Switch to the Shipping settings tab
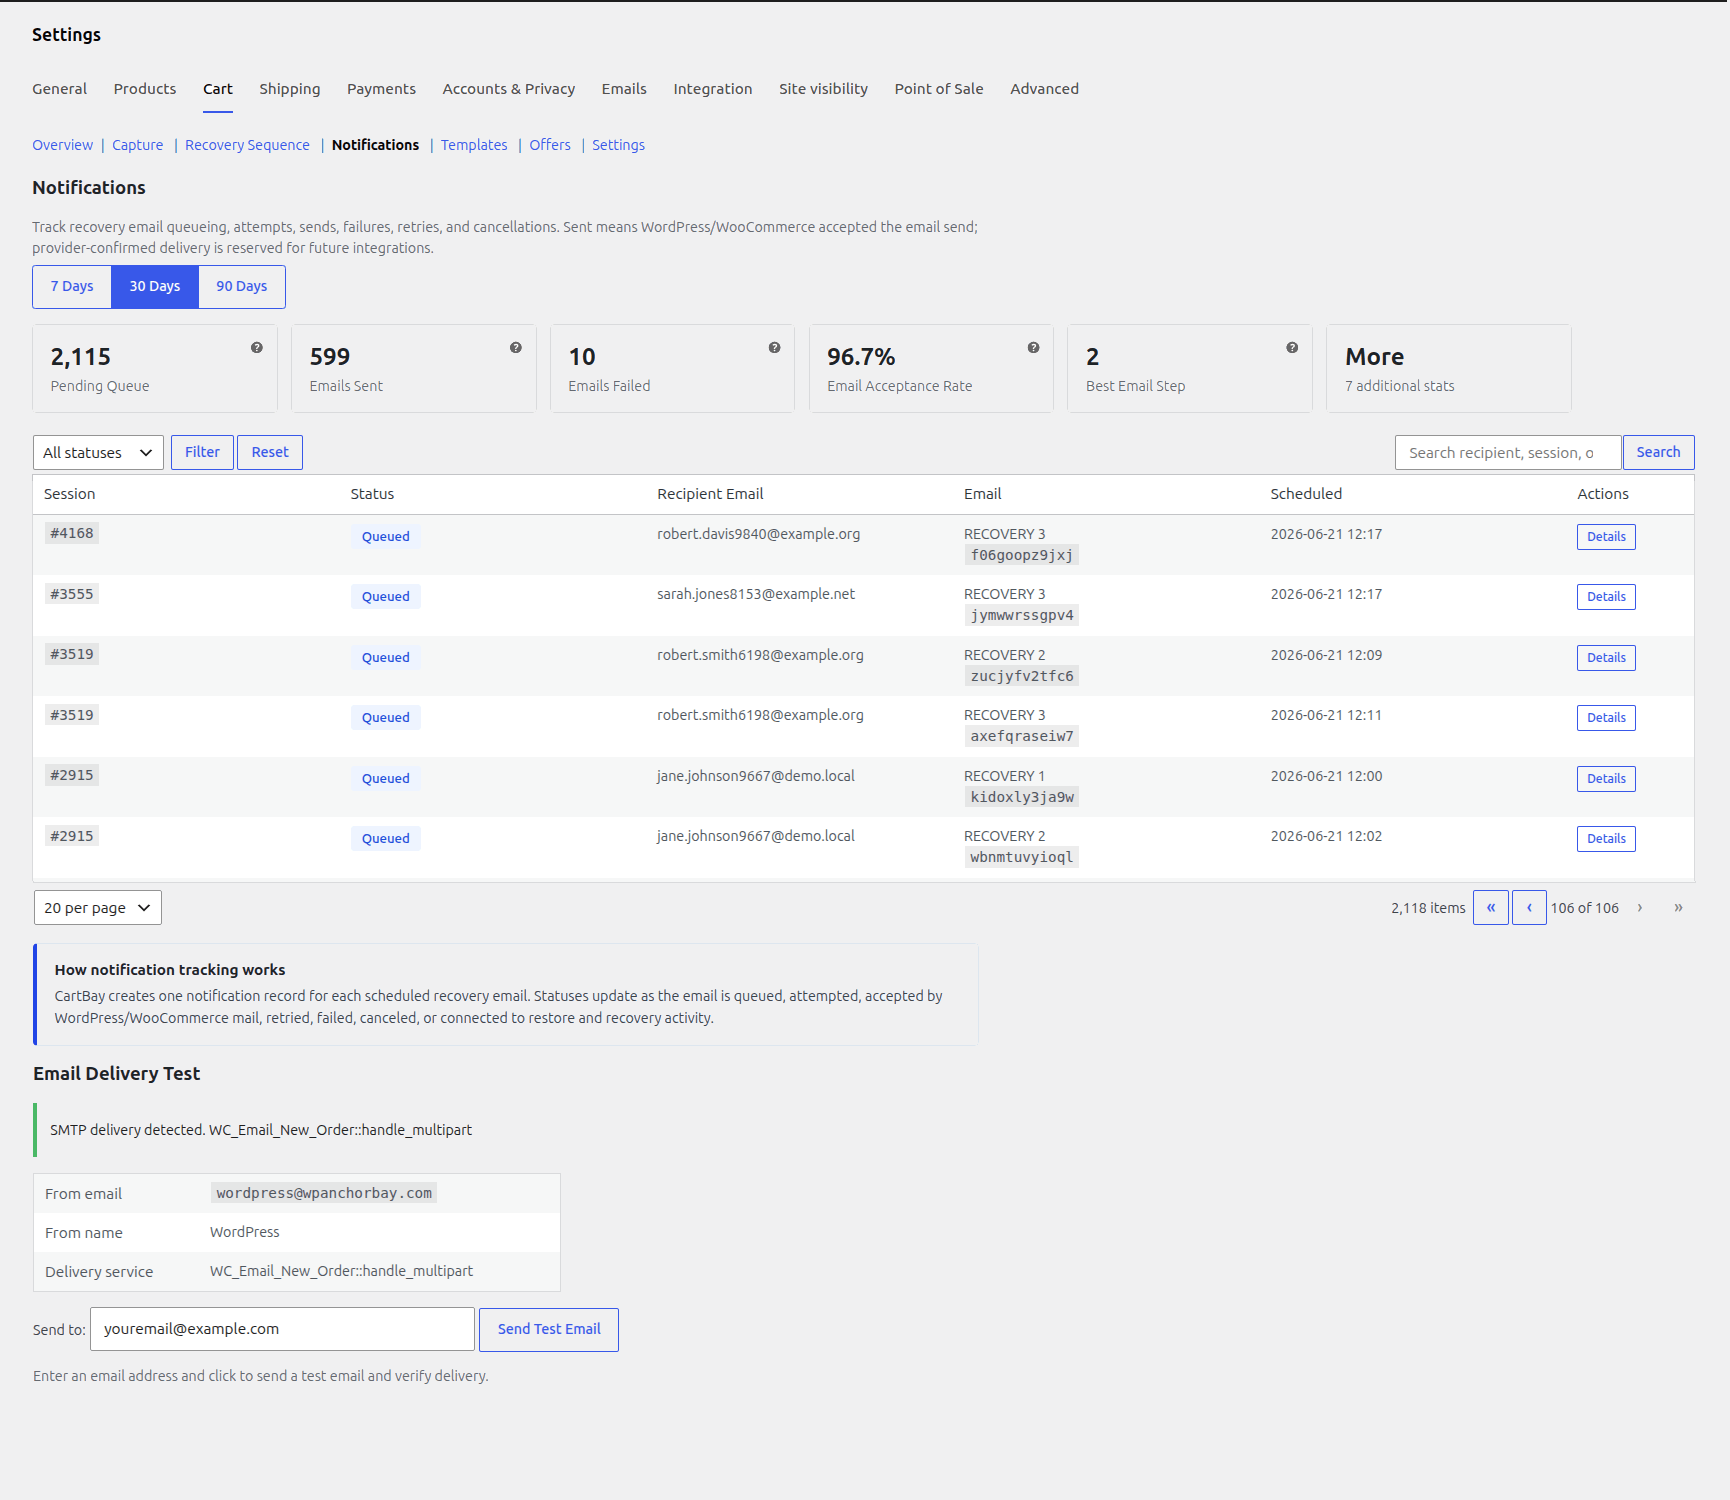 tap(290, 89)
